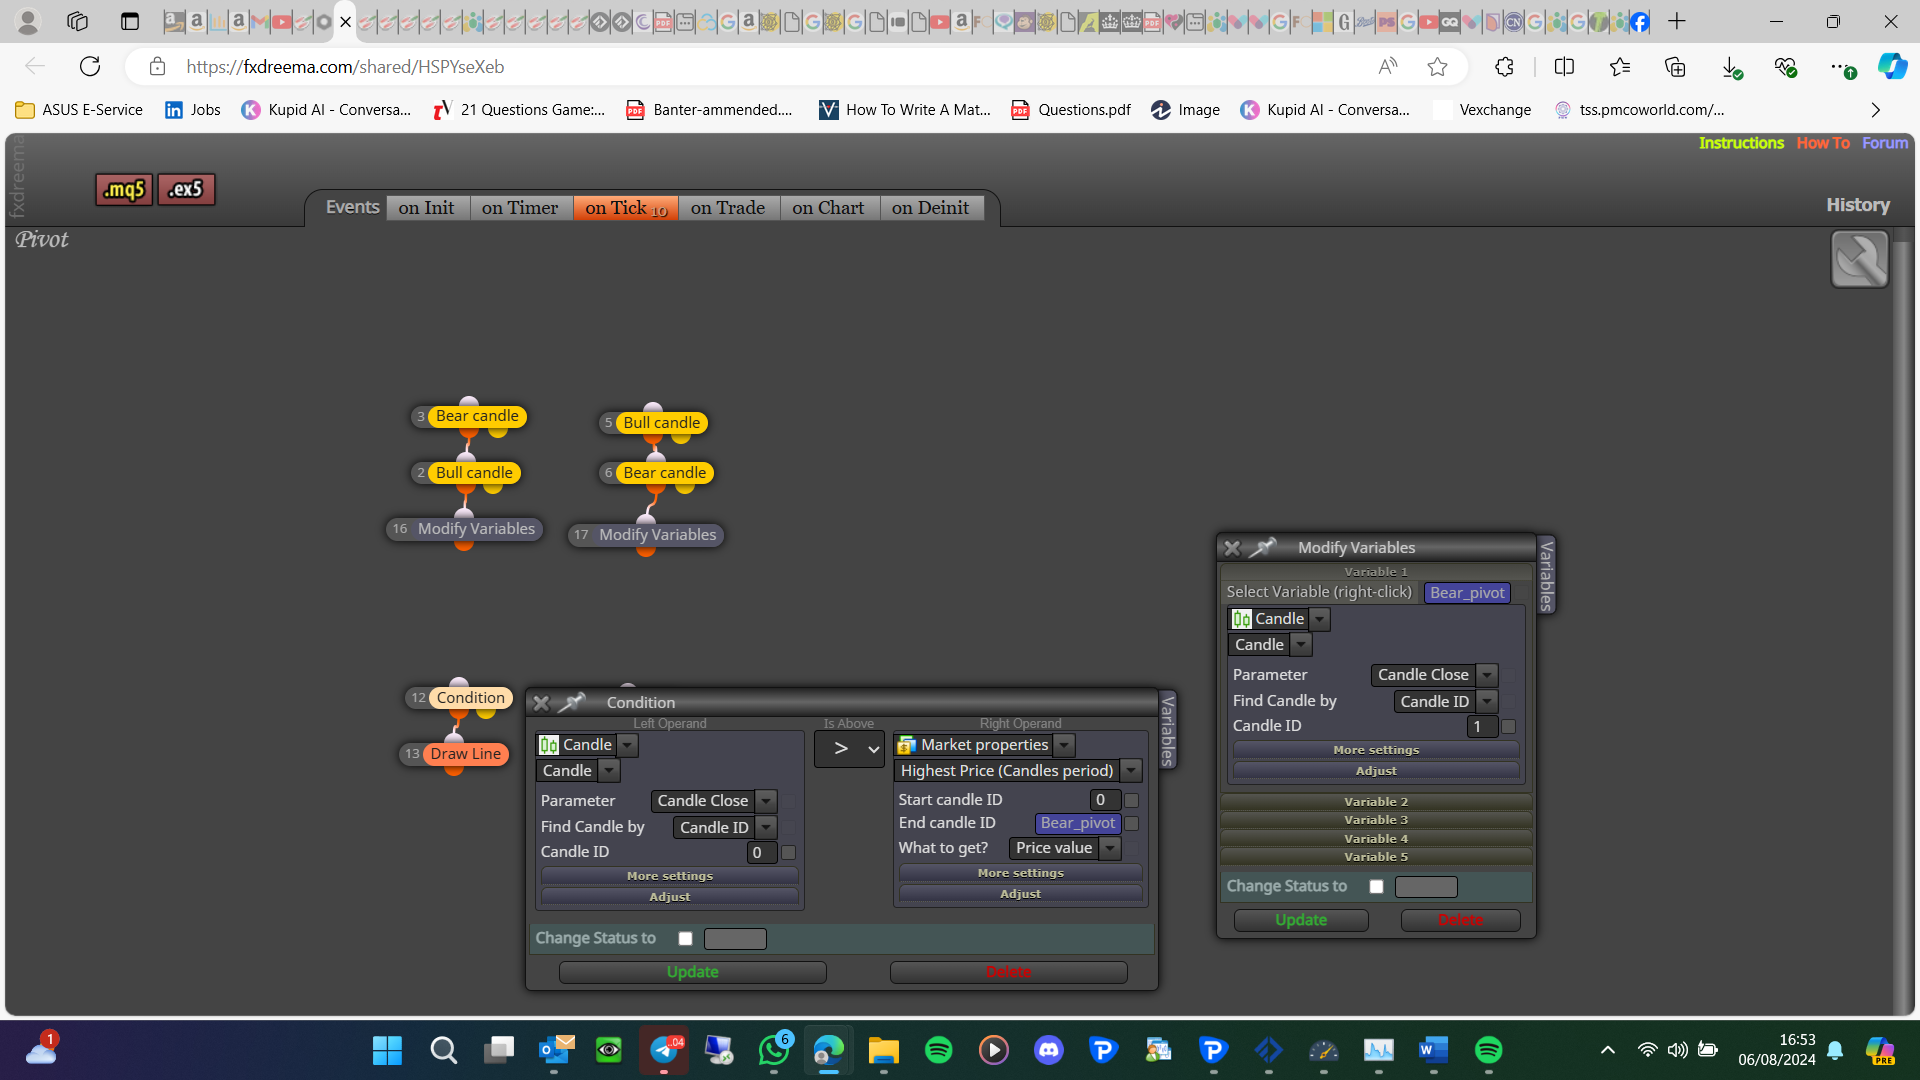
Task: Toggle checkbox next to Condition Candle ID
Action: point(788,853)
